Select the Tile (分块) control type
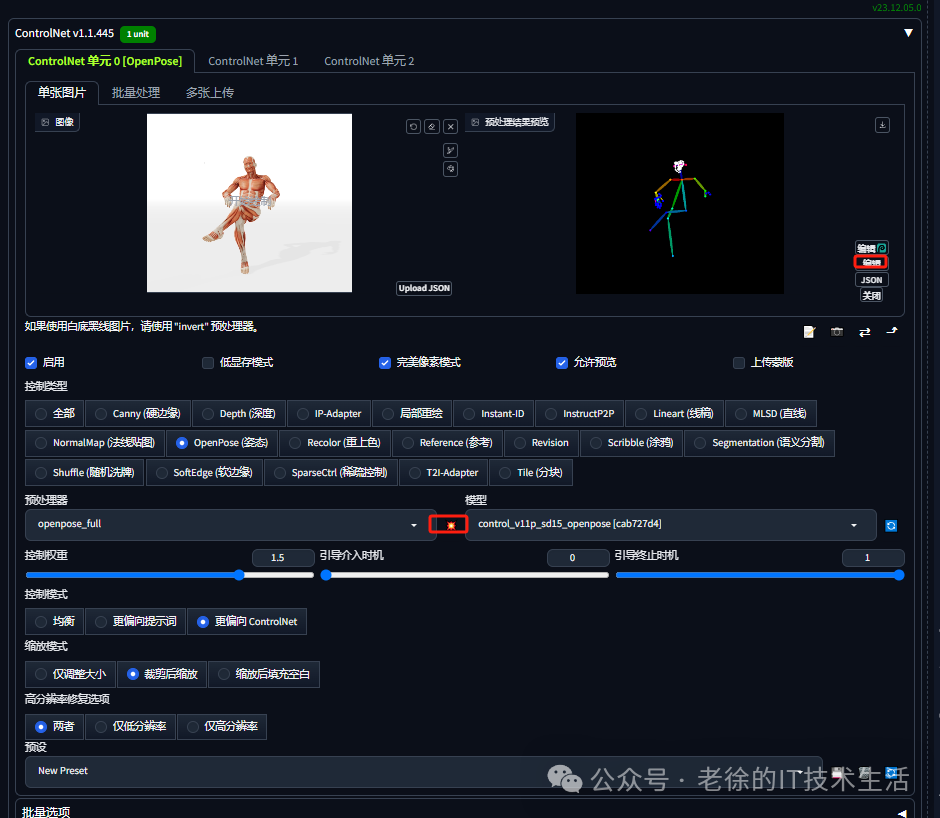The image size is (940, 818). 531,473
